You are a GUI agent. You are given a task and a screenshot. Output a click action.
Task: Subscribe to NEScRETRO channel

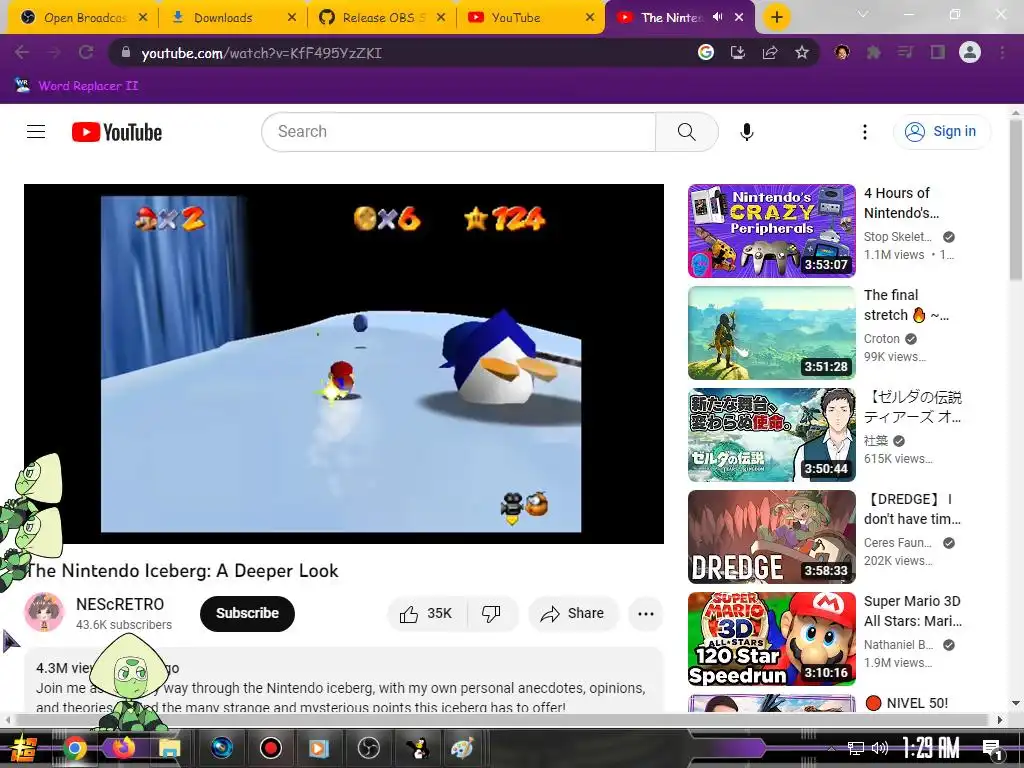[248, 613]
